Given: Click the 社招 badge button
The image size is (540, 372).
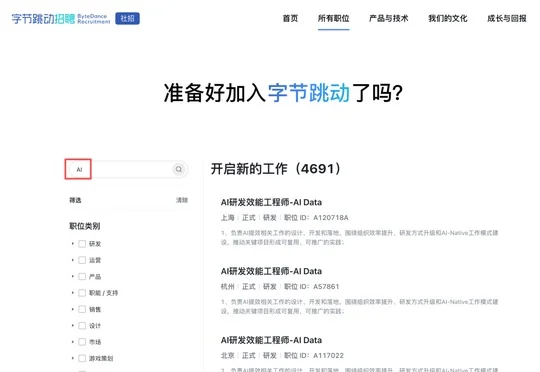Looking at the screenshot, I should [127, 19].
